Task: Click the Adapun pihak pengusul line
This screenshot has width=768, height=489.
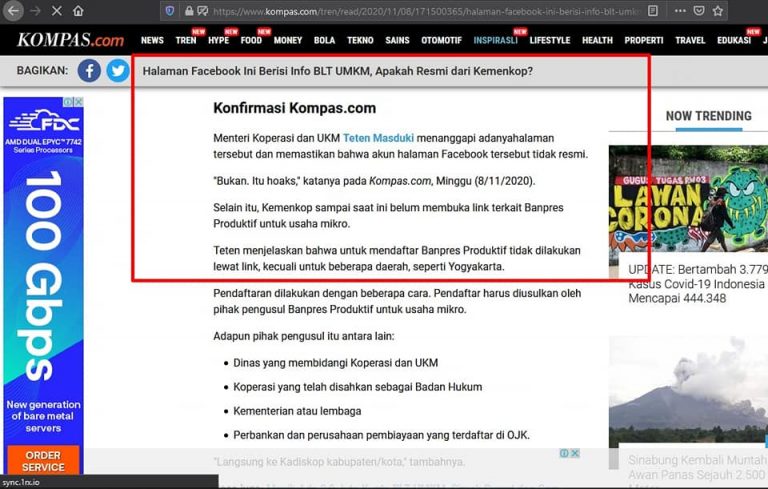Action: pos(304,336)
